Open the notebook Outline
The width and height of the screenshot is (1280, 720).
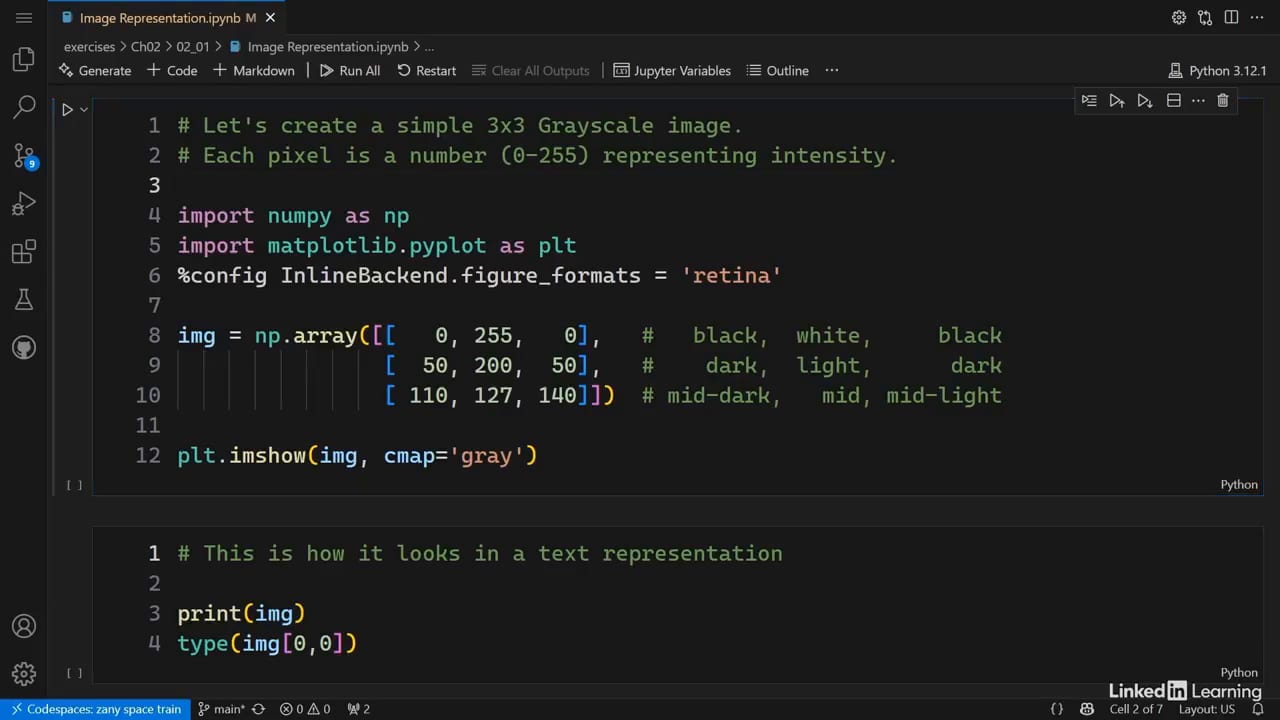click(x=777, y=71)
